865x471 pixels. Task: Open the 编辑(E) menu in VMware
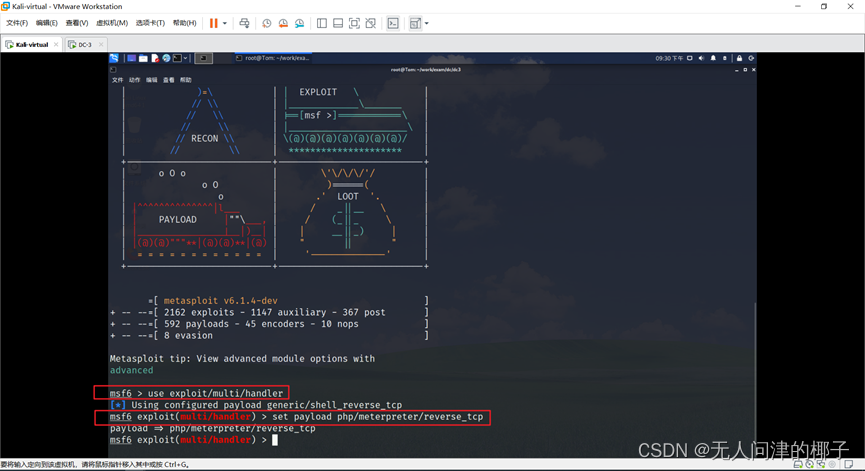46,23
